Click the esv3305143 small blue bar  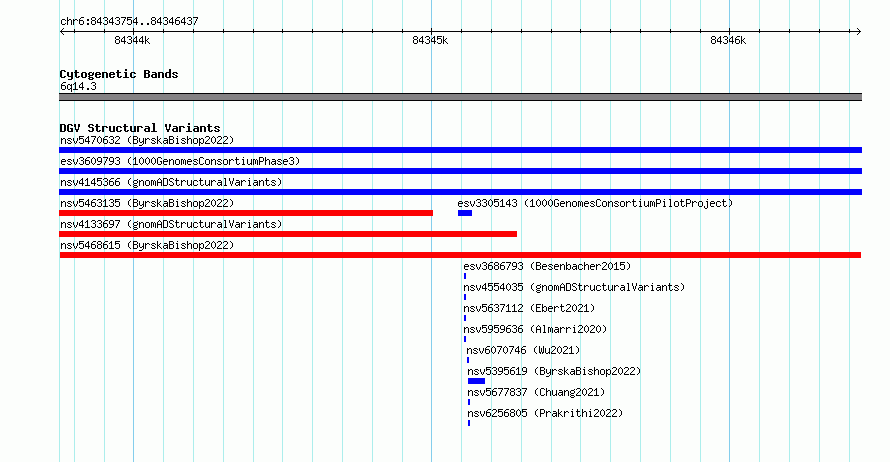(x=465, y=213)
